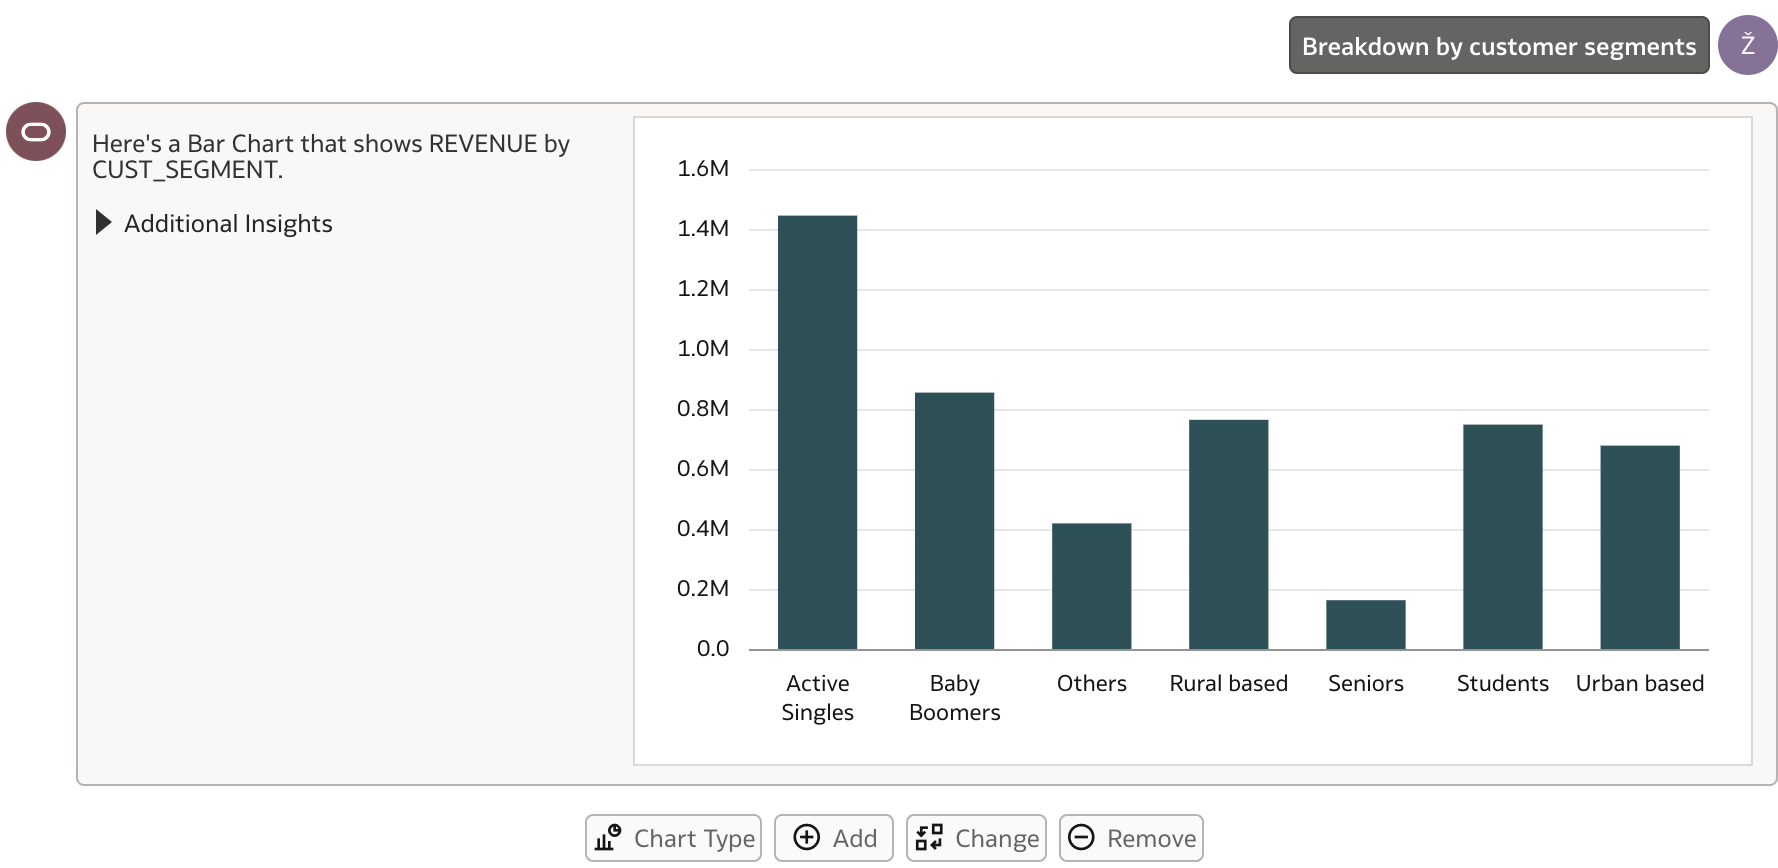
Task: Click the plus circle icon on Add
Action: coord(807,837)
